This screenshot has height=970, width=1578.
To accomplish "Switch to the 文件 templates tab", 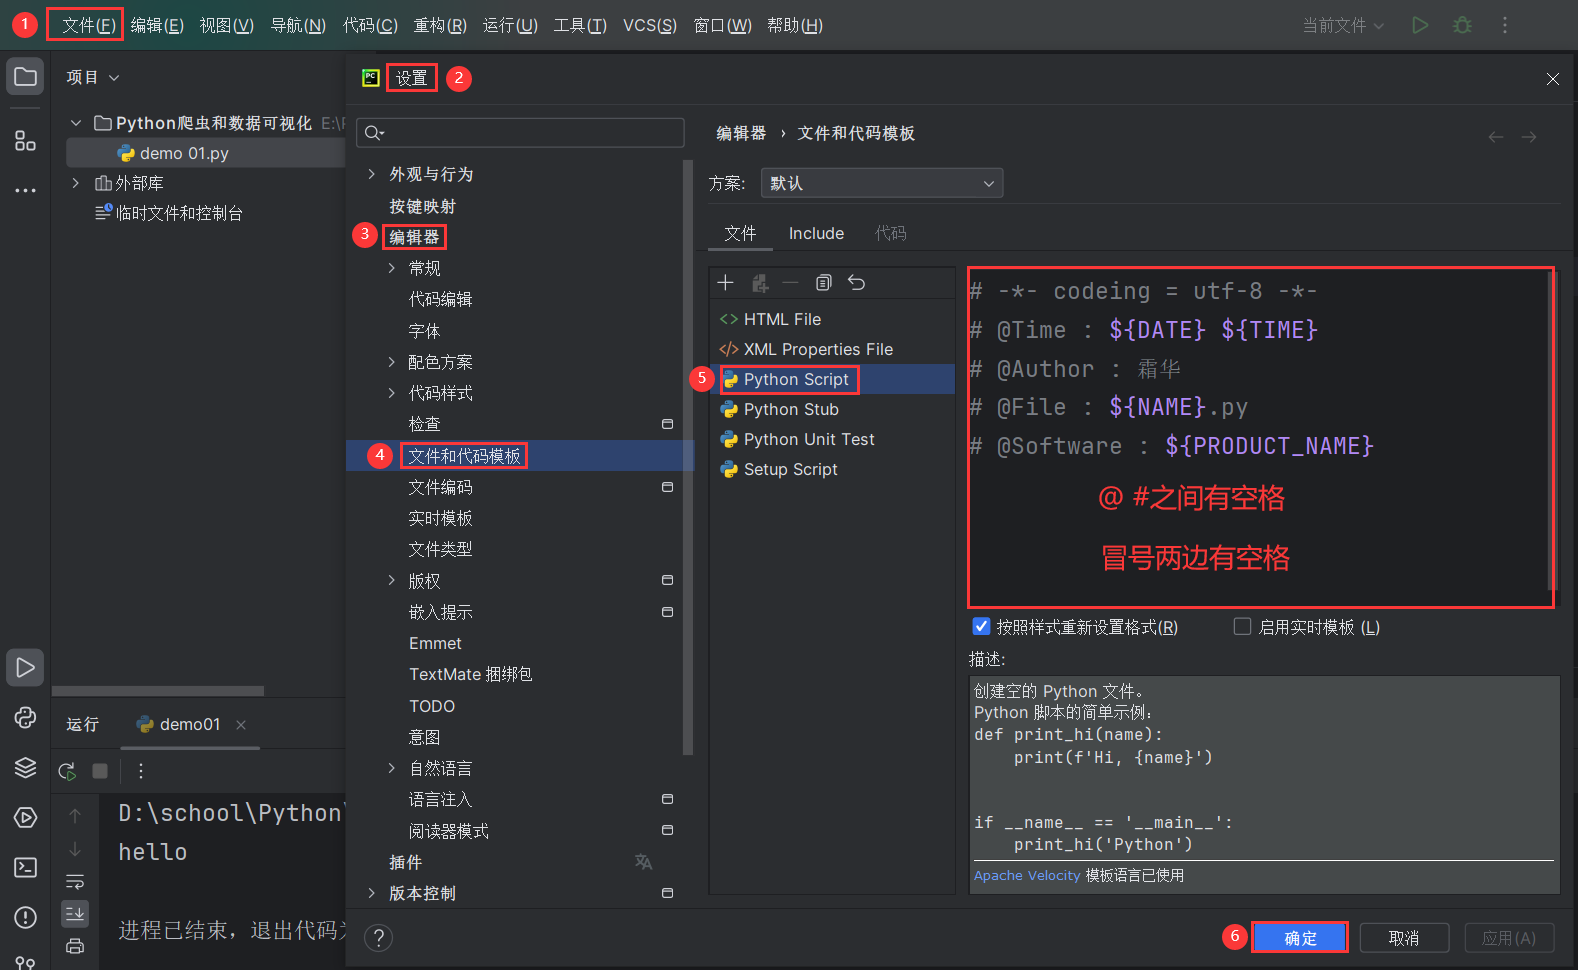I will pyautogui.click(x=740, y=233).
